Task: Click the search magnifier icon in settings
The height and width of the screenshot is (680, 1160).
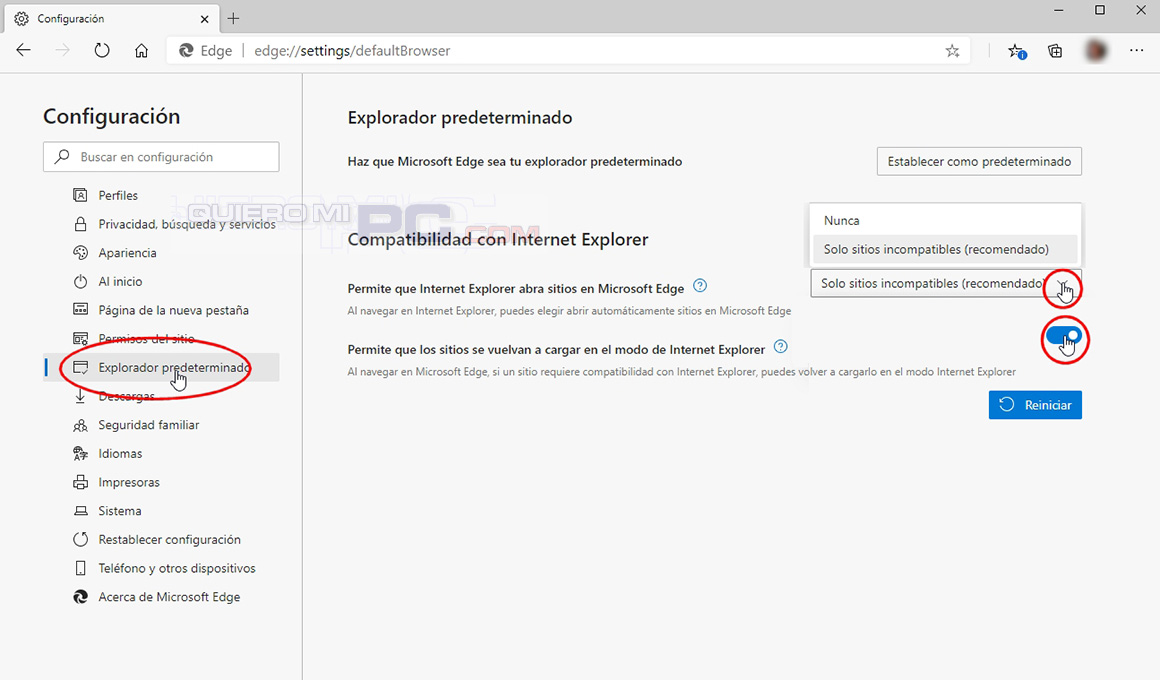Action: [x=63, y=156]
